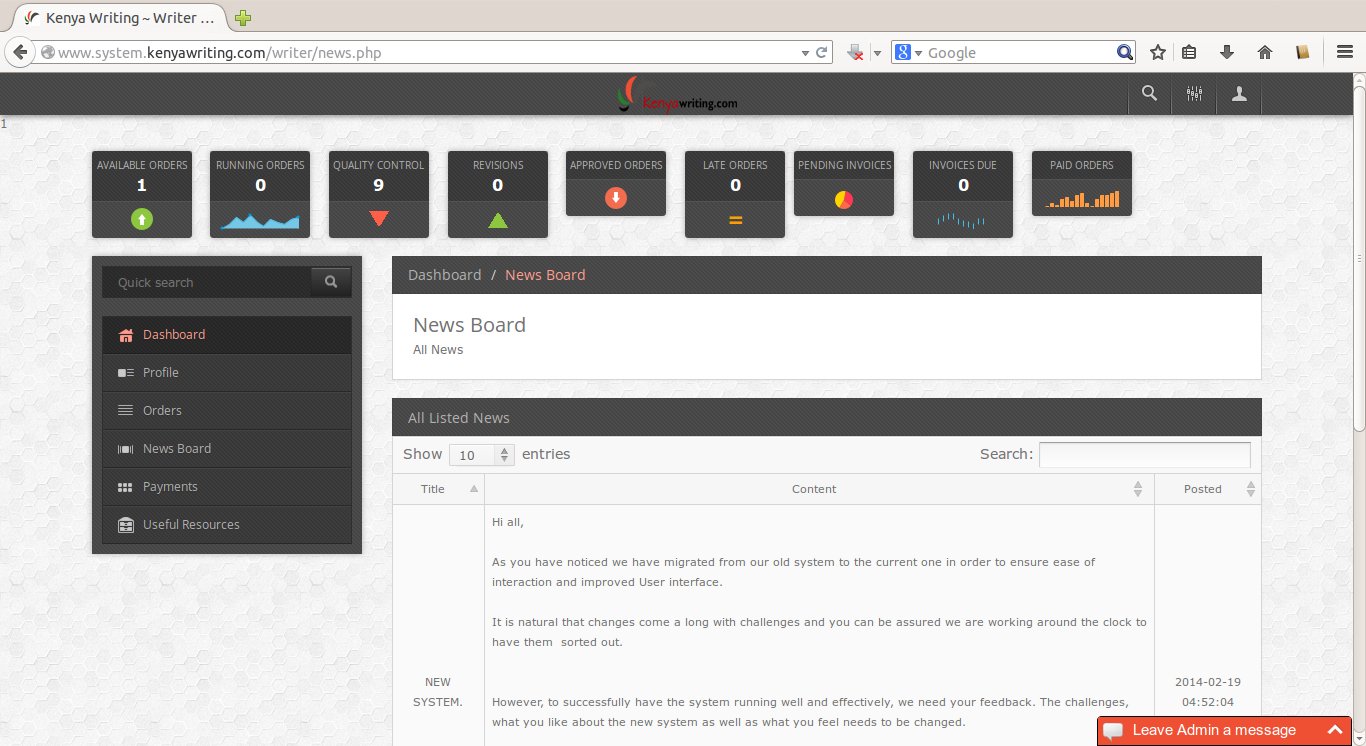Screen dimensions: 1366x746
Task: Open Useful Resources in the sidebar
Action: 191,525
